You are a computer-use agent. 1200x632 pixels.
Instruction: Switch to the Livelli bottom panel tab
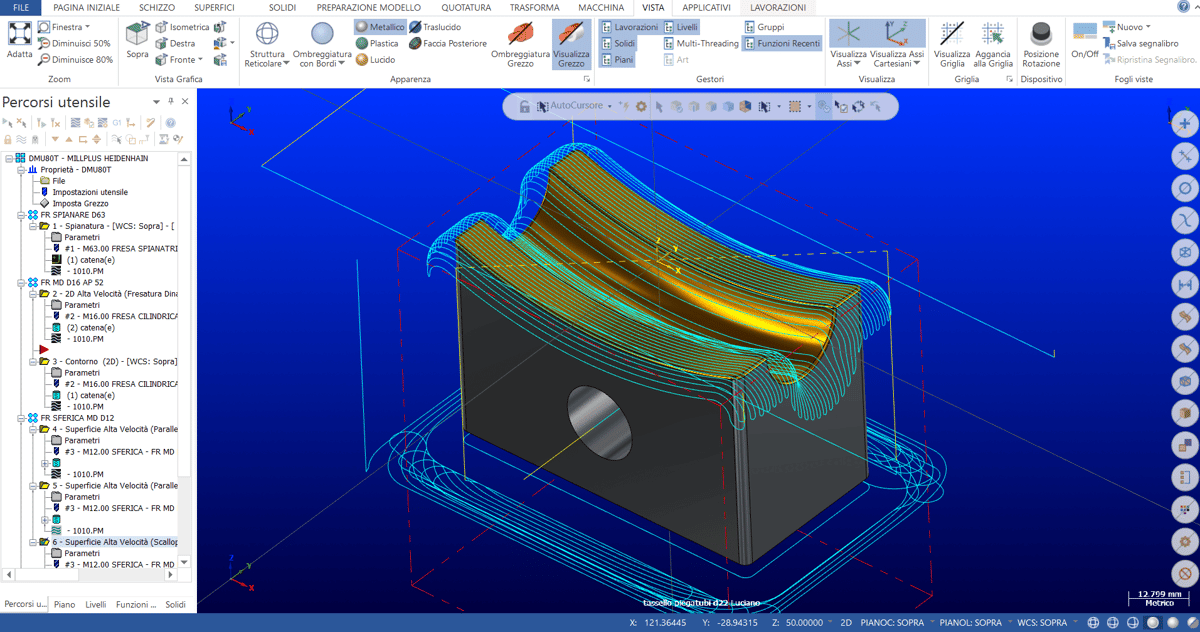coord(95,604)
